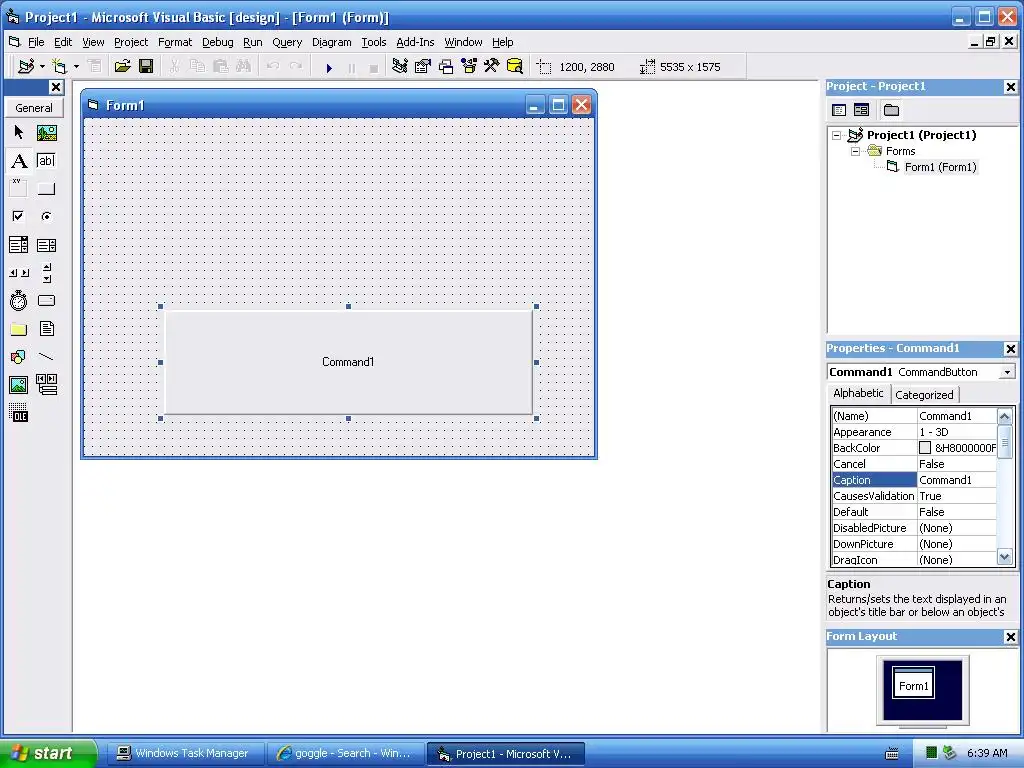The height and width of the screenshot is (768, 1024).
Task: Open the Debug menu
Action: pyautogui.click(x=217, y=42)
